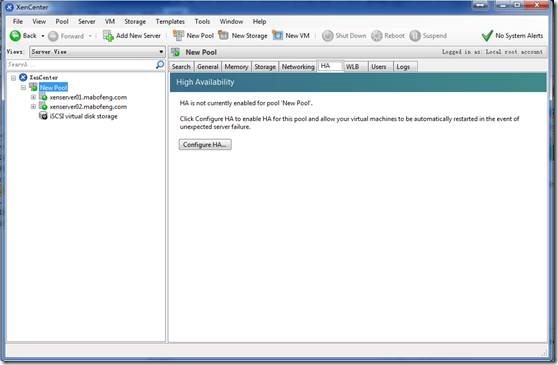Click the New VM toolbar icon
The image size is (558, 365).
pyautogui.click(x=278, y=35)
